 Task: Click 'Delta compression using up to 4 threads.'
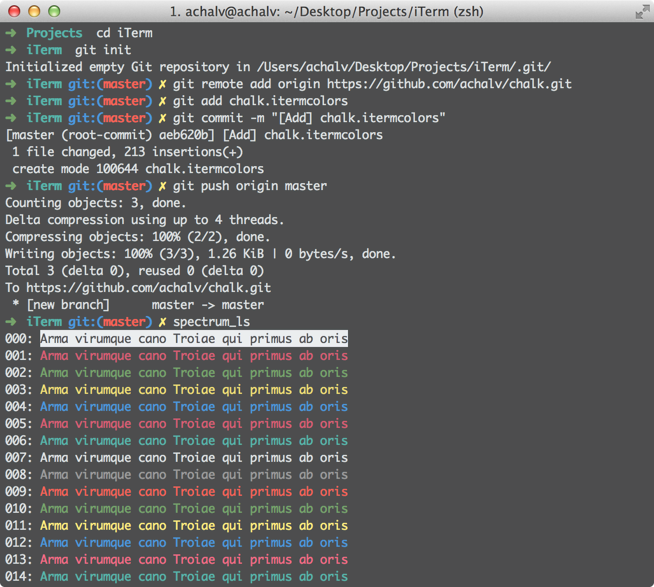[144, 220]
